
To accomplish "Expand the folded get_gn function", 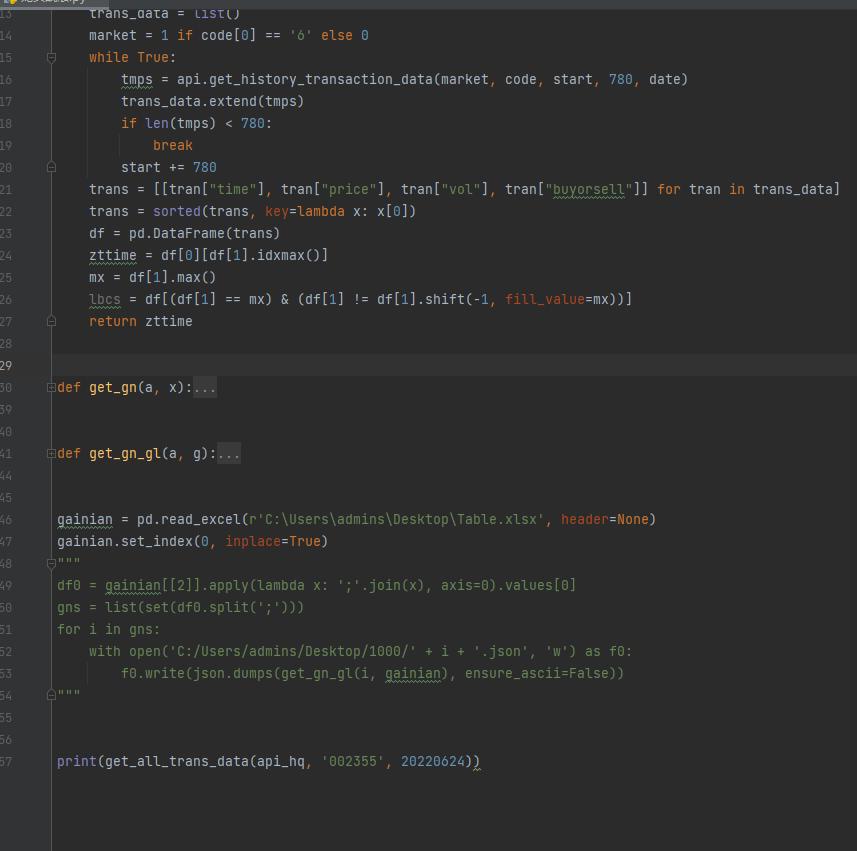I will coord(51,388).
